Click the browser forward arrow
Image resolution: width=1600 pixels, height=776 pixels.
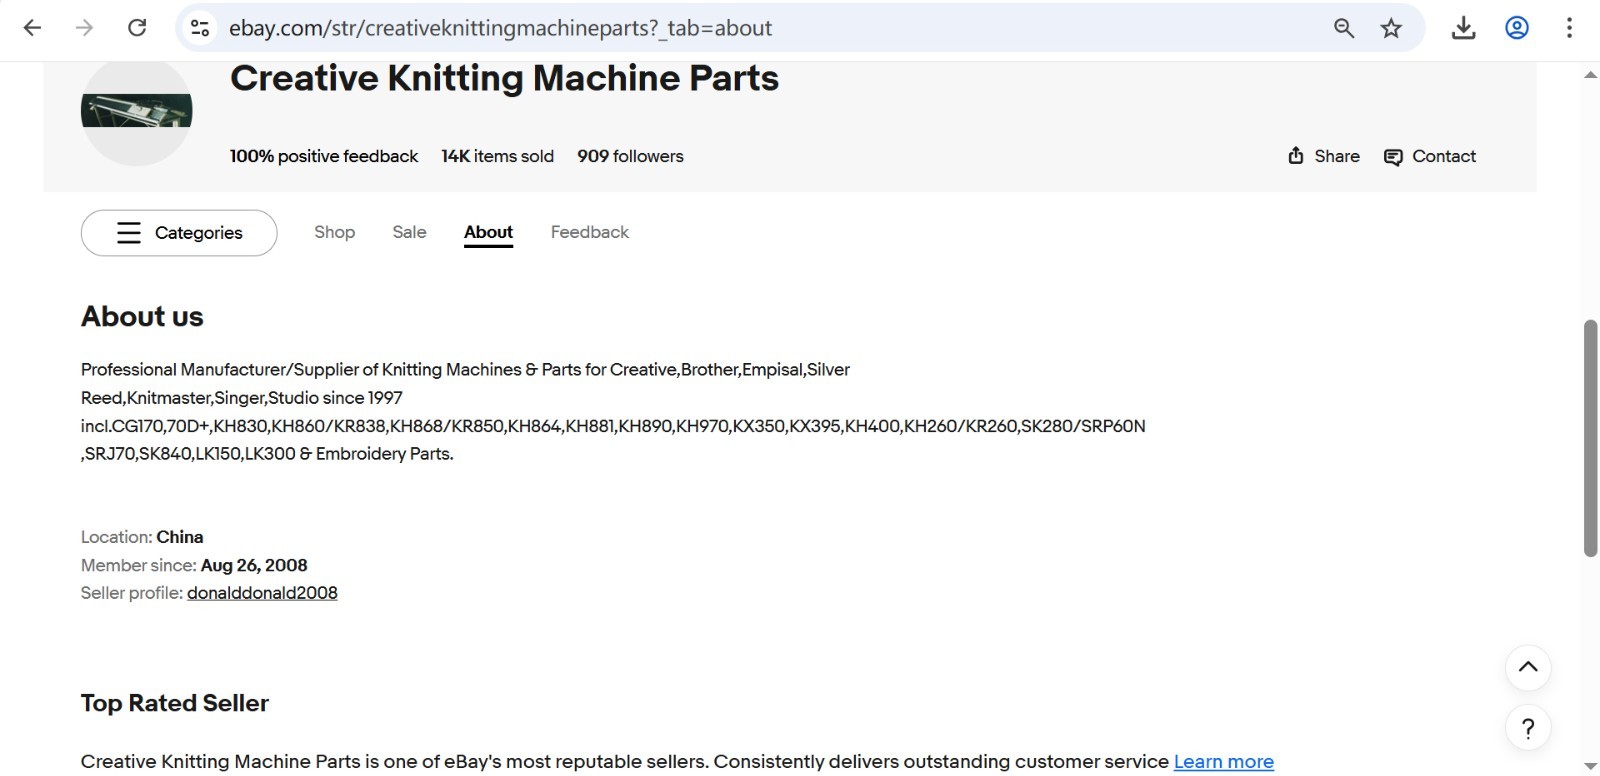pyautogui.click(x=85, y=28)
